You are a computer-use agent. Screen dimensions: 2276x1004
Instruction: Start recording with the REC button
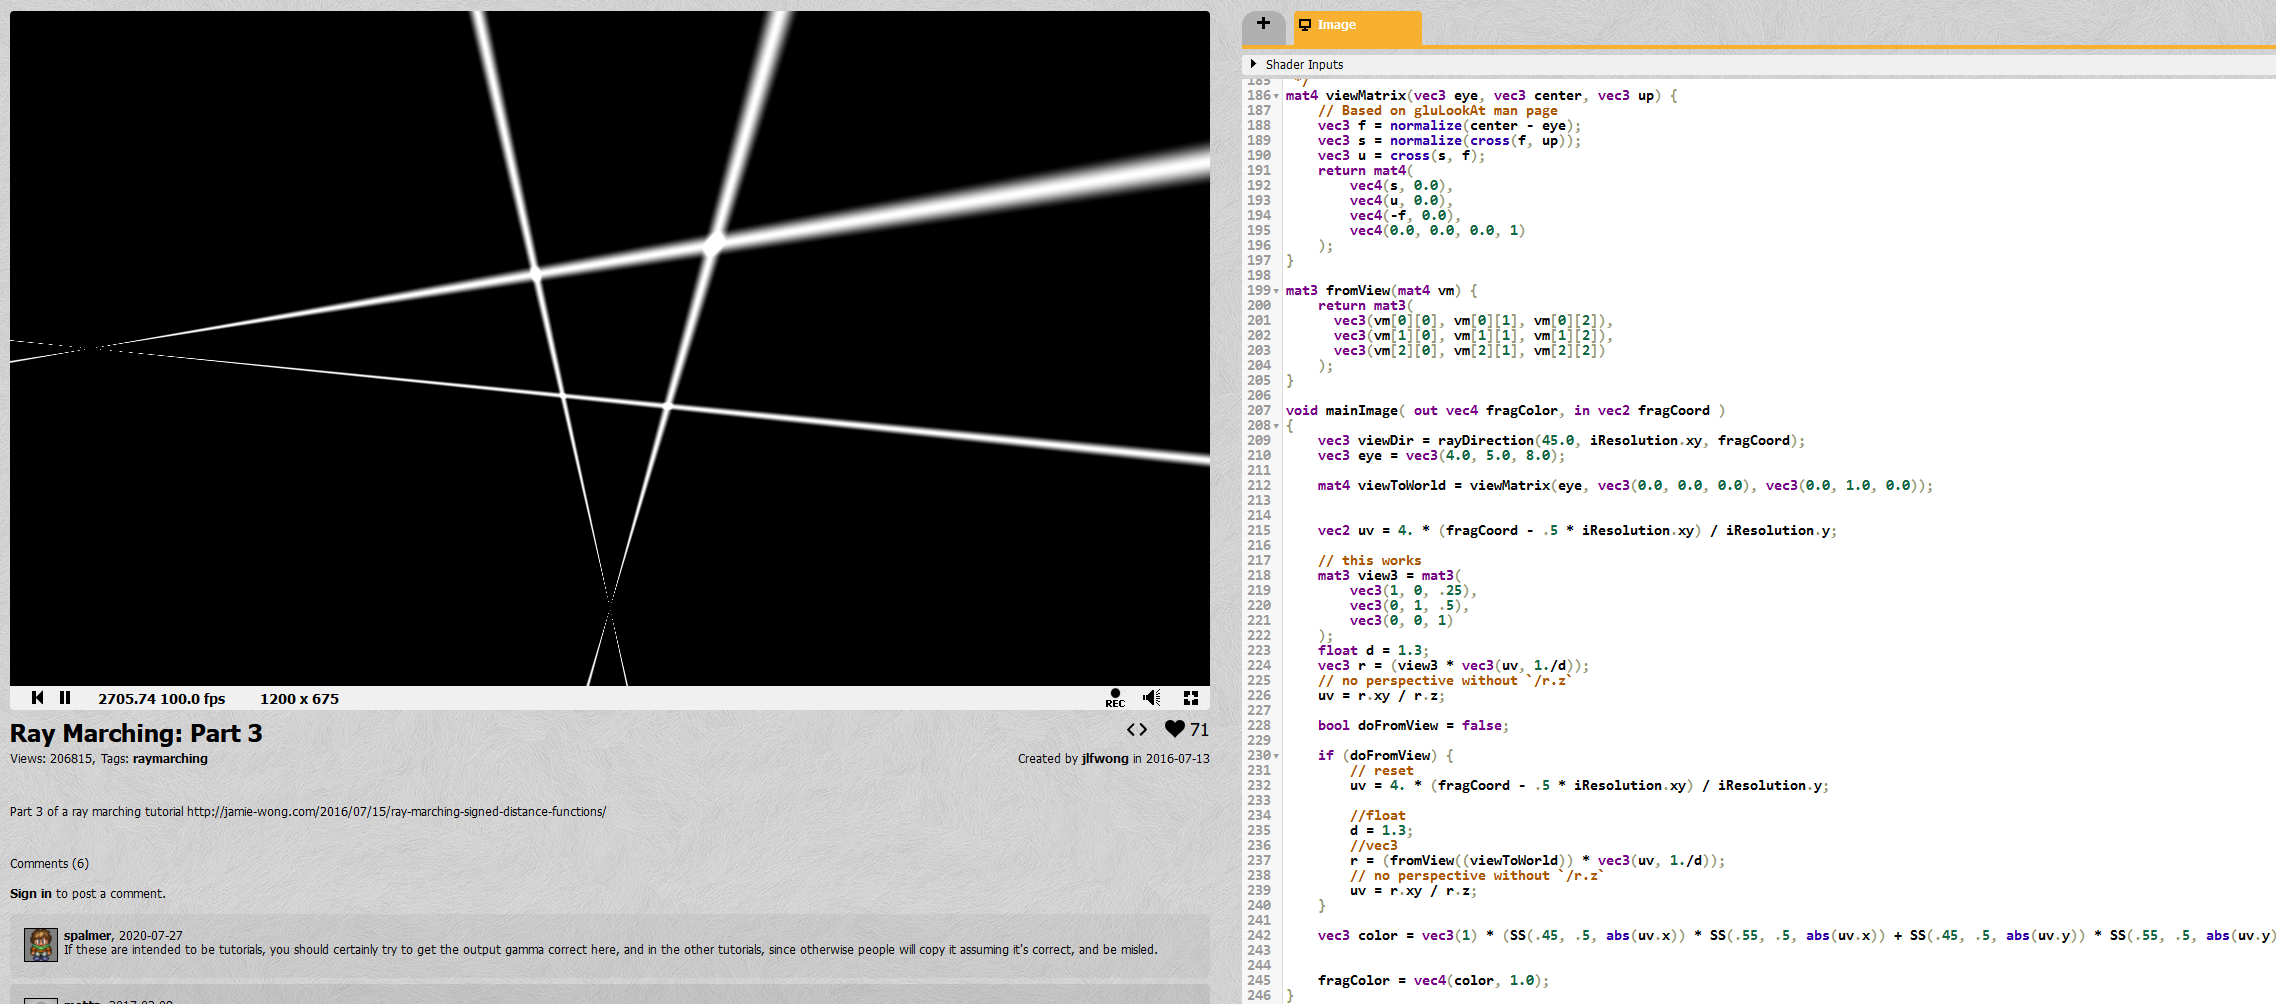click(1114, 698)
